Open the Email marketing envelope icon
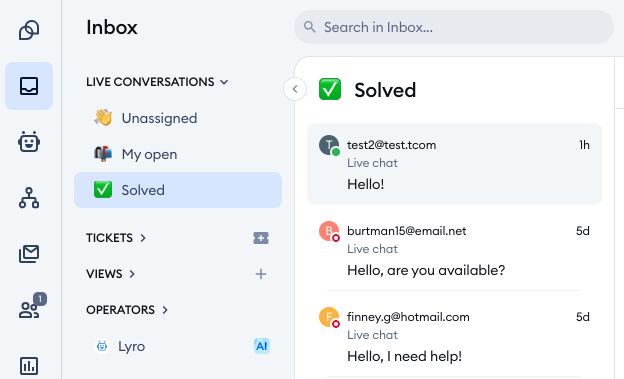Viewport: 624px width, 379px height. [29, 254]
